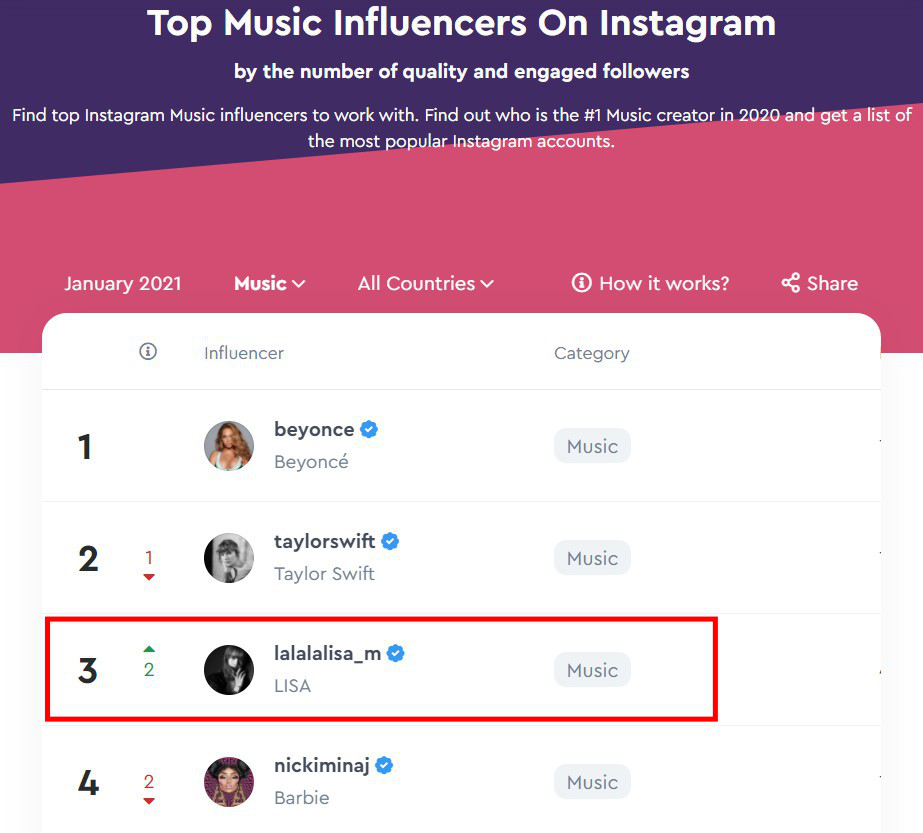Click the January 2021 date selector
This screenshot has height=833, width=923.
[123, 283]
